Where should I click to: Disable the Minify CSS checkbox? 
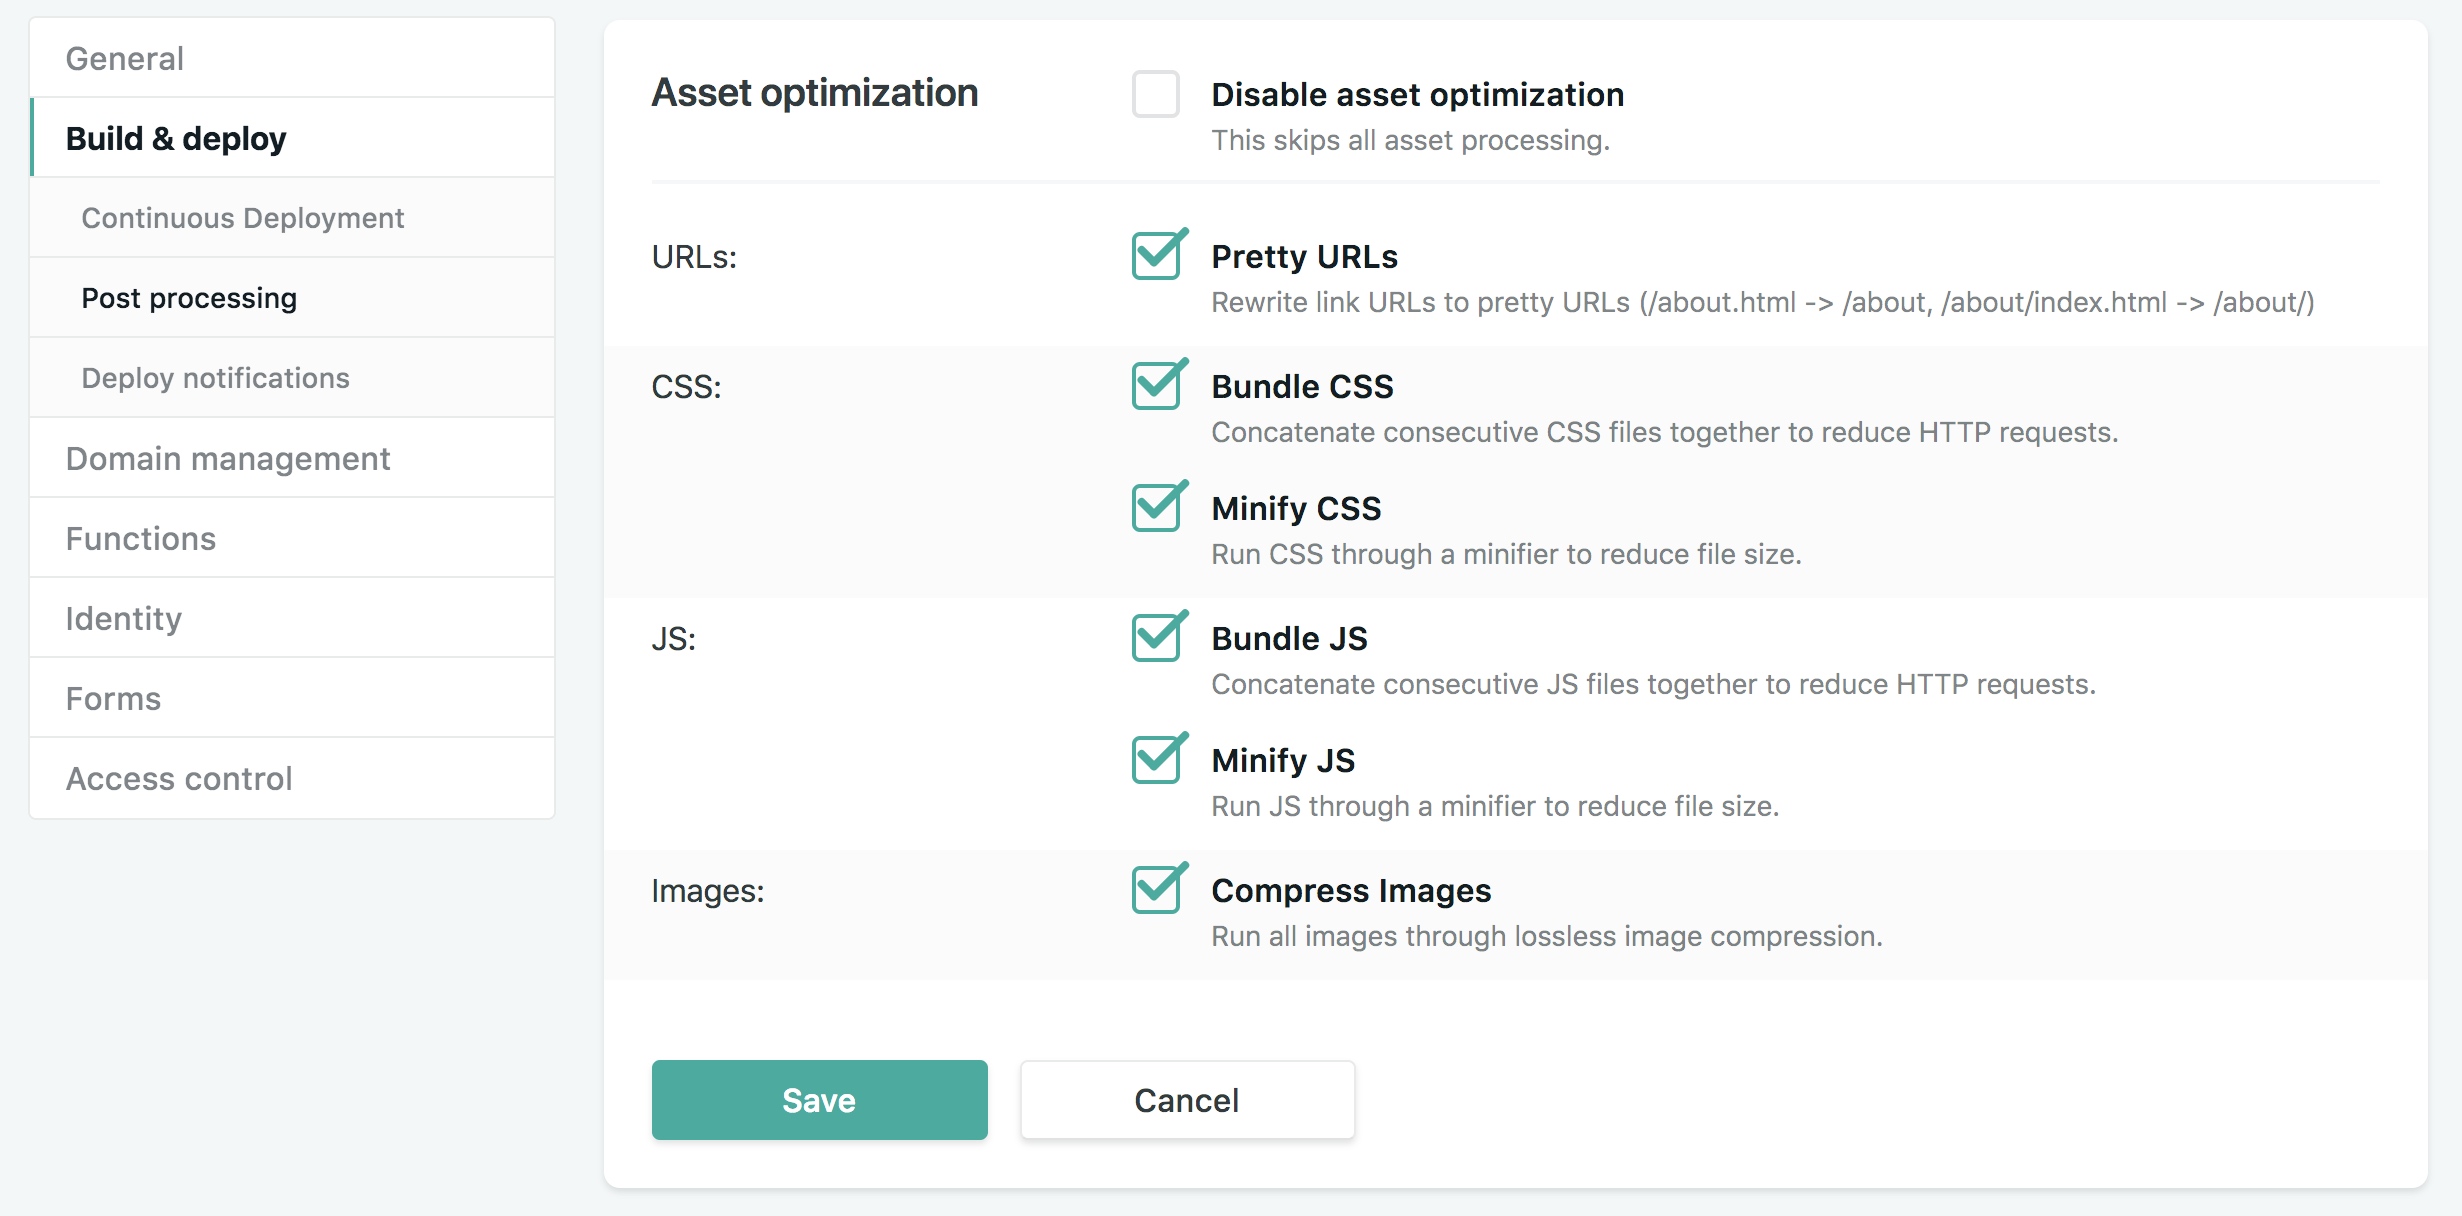coord(1156,509)
